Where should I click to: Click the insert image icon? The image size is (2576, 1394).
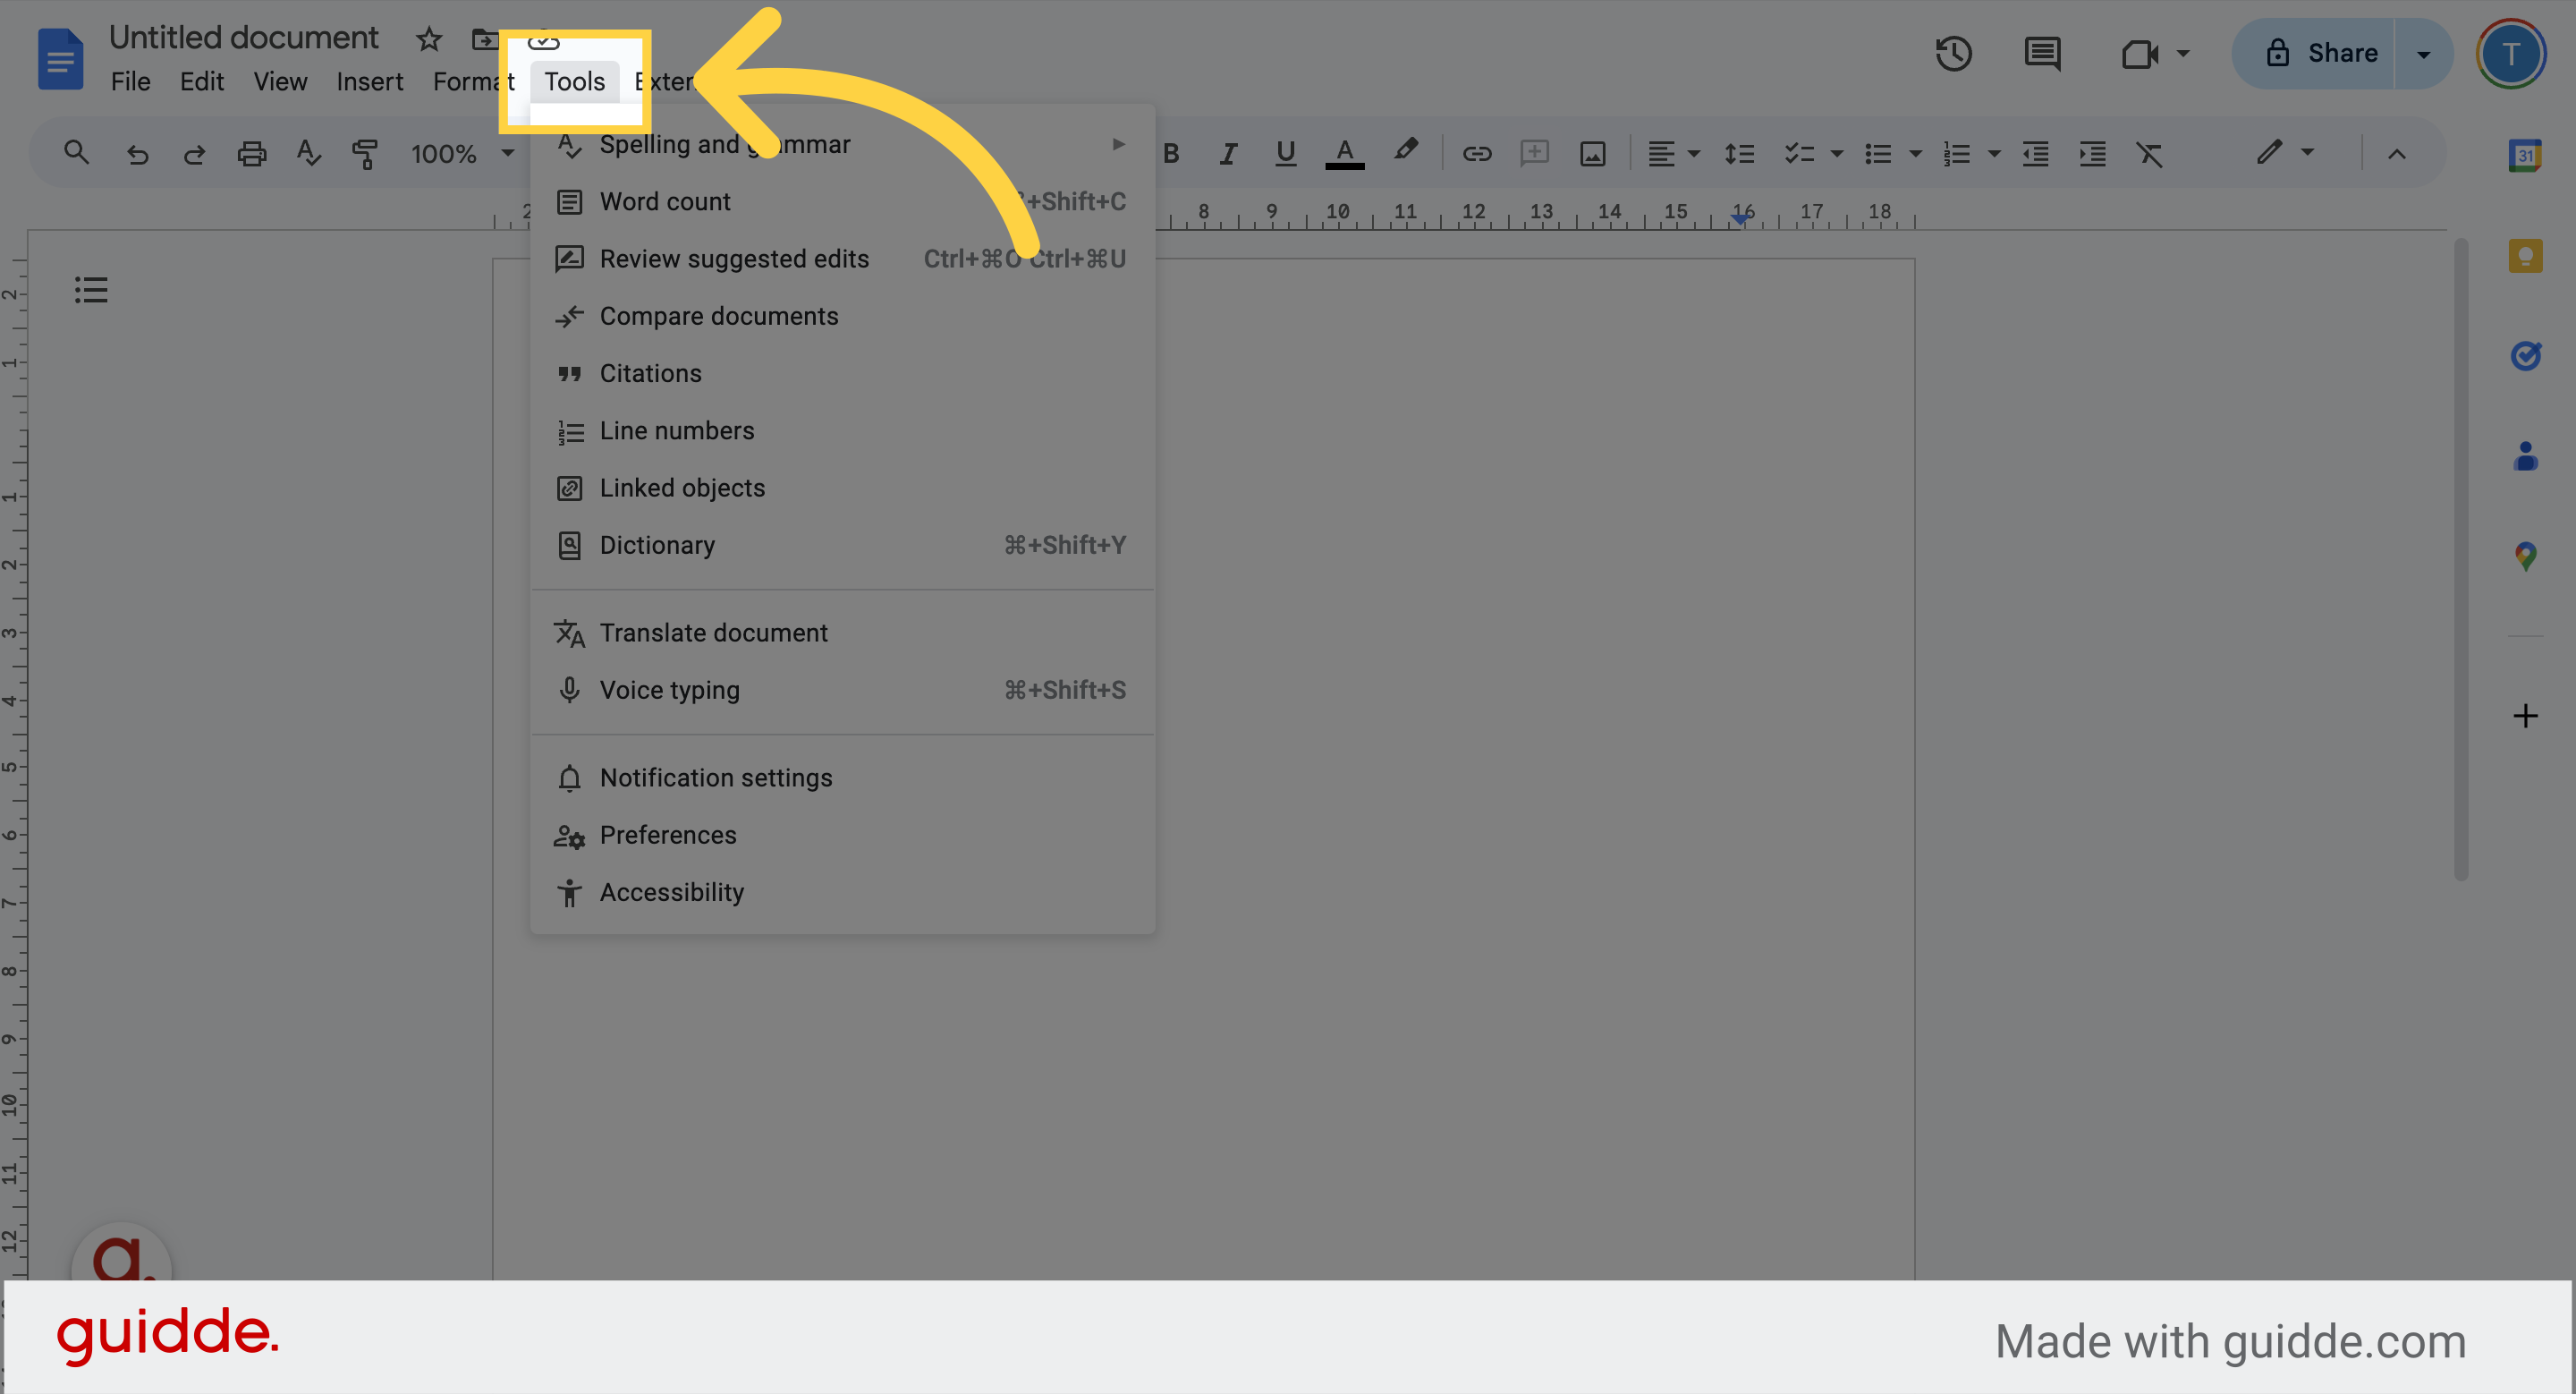(x=1592, y=154)
